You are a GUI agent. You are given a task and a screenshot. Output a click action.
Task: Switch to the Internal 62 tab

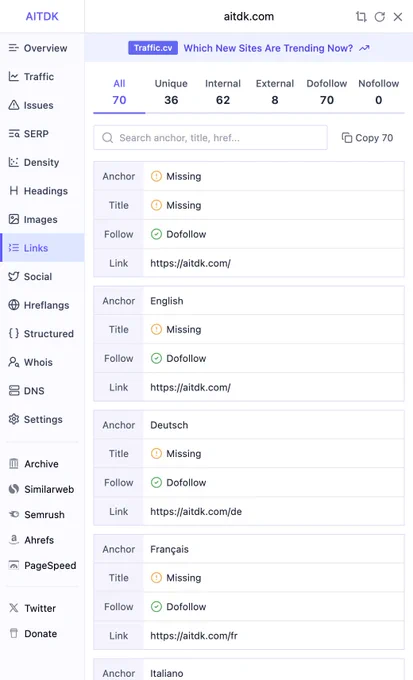(223, 92)
